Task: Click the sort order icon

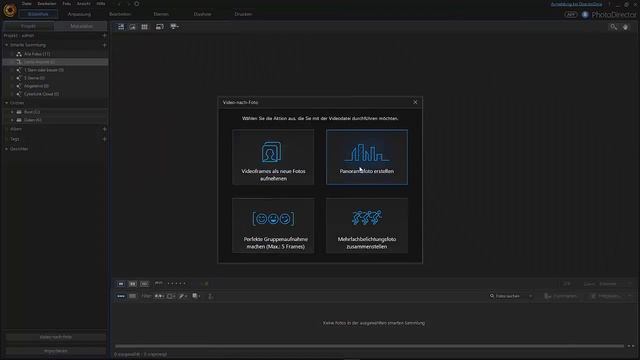Action: coord(210,296)
